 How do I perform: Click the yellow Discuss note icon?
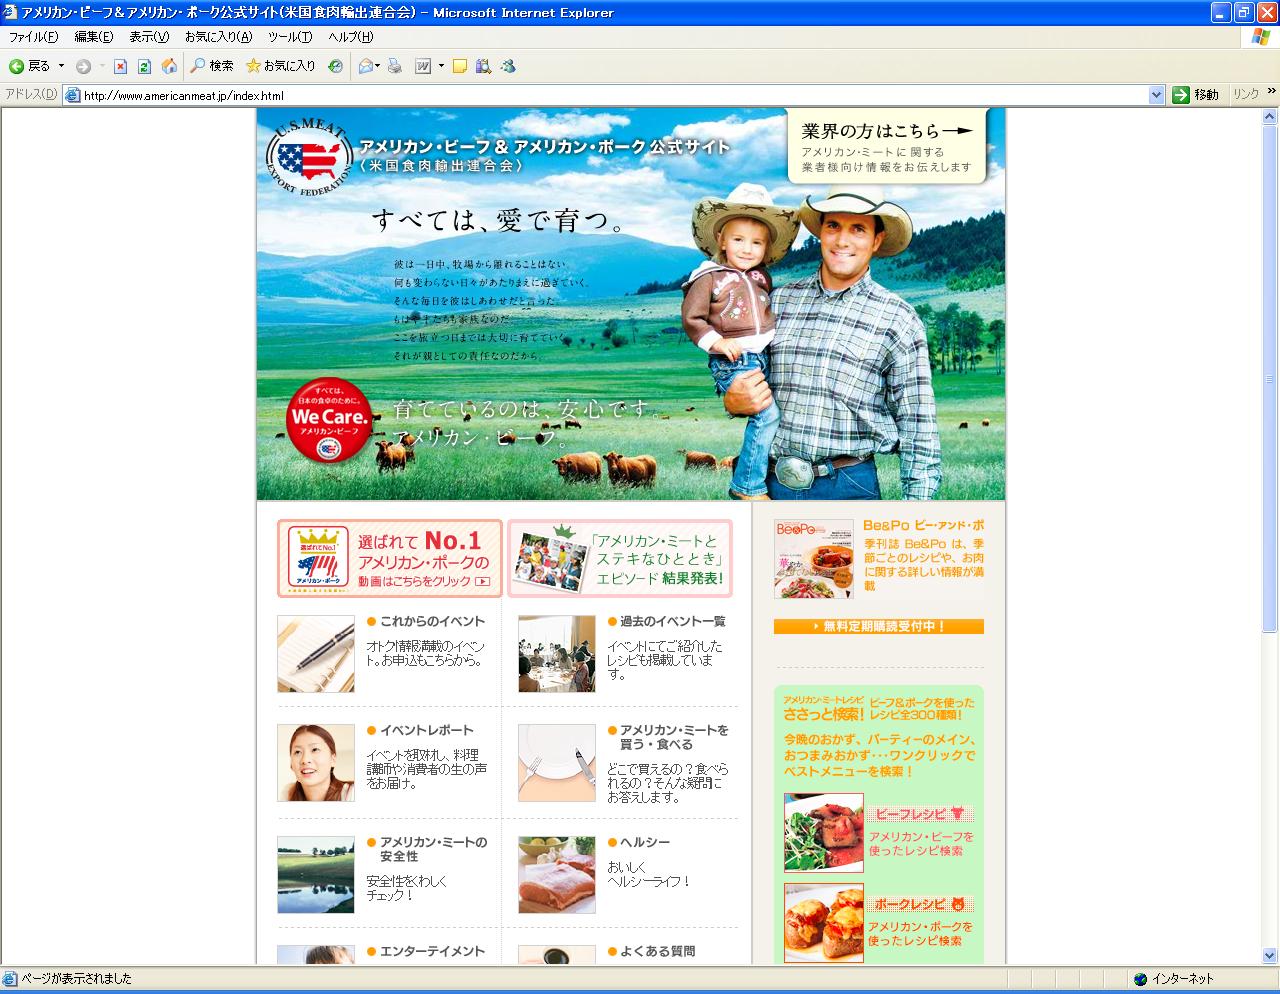tap(460, 66)
